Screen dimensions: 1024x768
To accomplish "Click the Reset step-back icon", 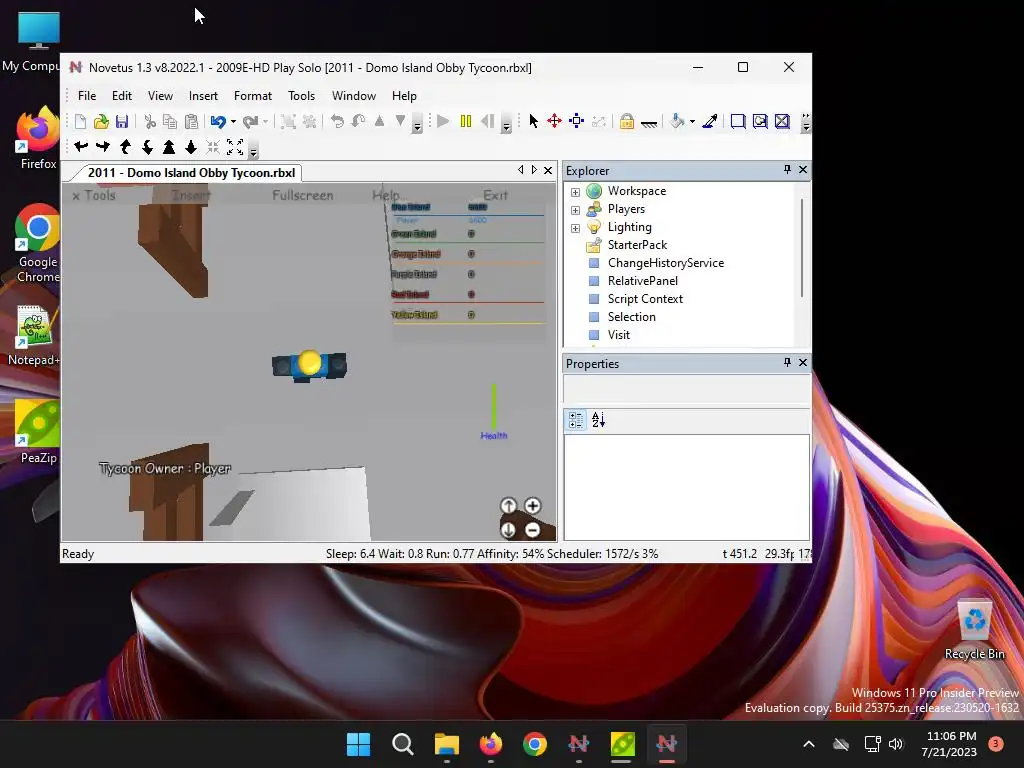I will pyautogui.click(x=487, y=121).
